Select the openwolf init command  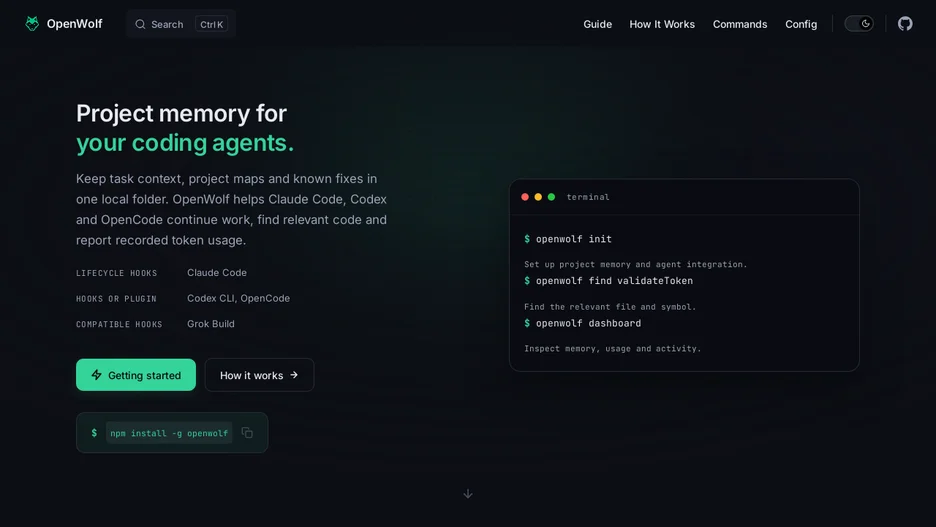point(573,239)
